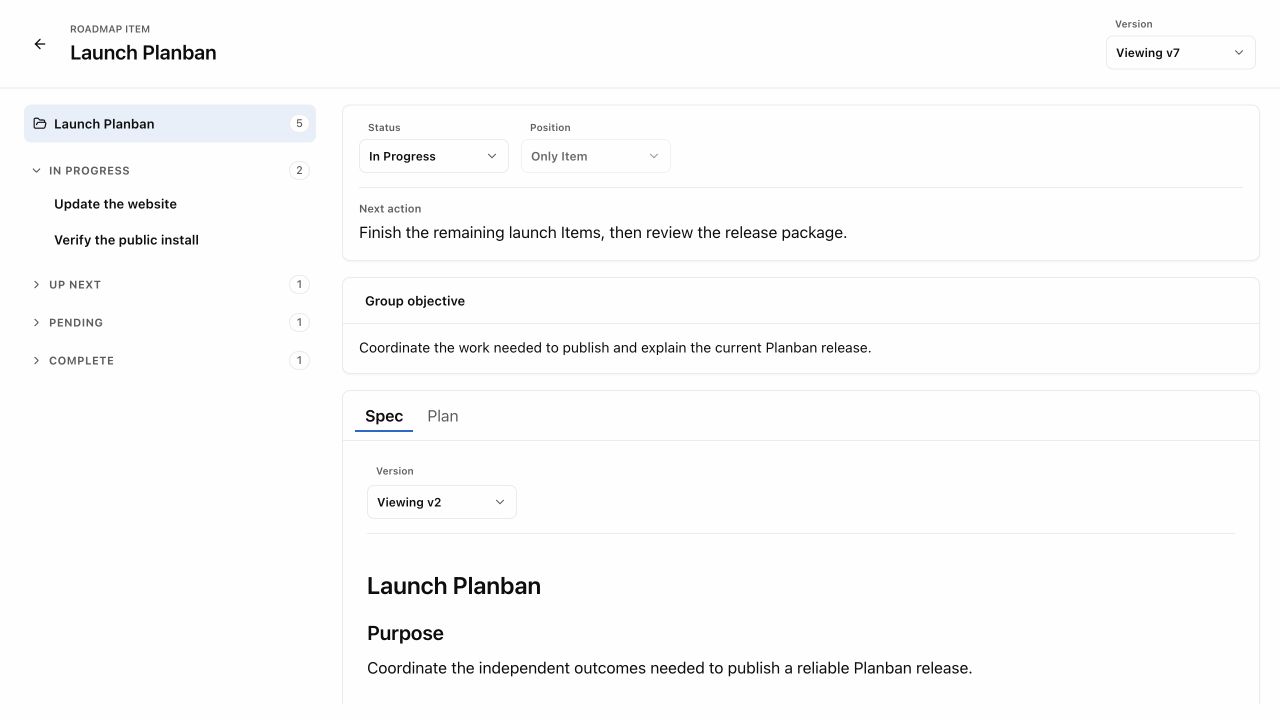The height and width of the screenshot is (720, 1280).
Task: Open the top Version dropdown showing v7
Action: click(x=1181, y=53)
